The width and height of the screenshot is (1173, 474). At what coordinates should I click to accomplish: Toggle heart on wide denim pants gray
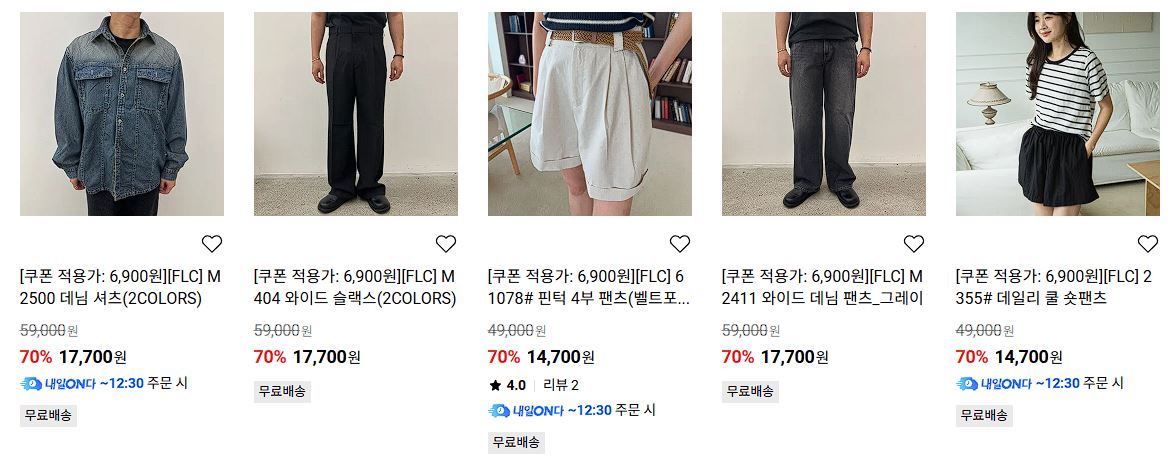coord(913,244)
